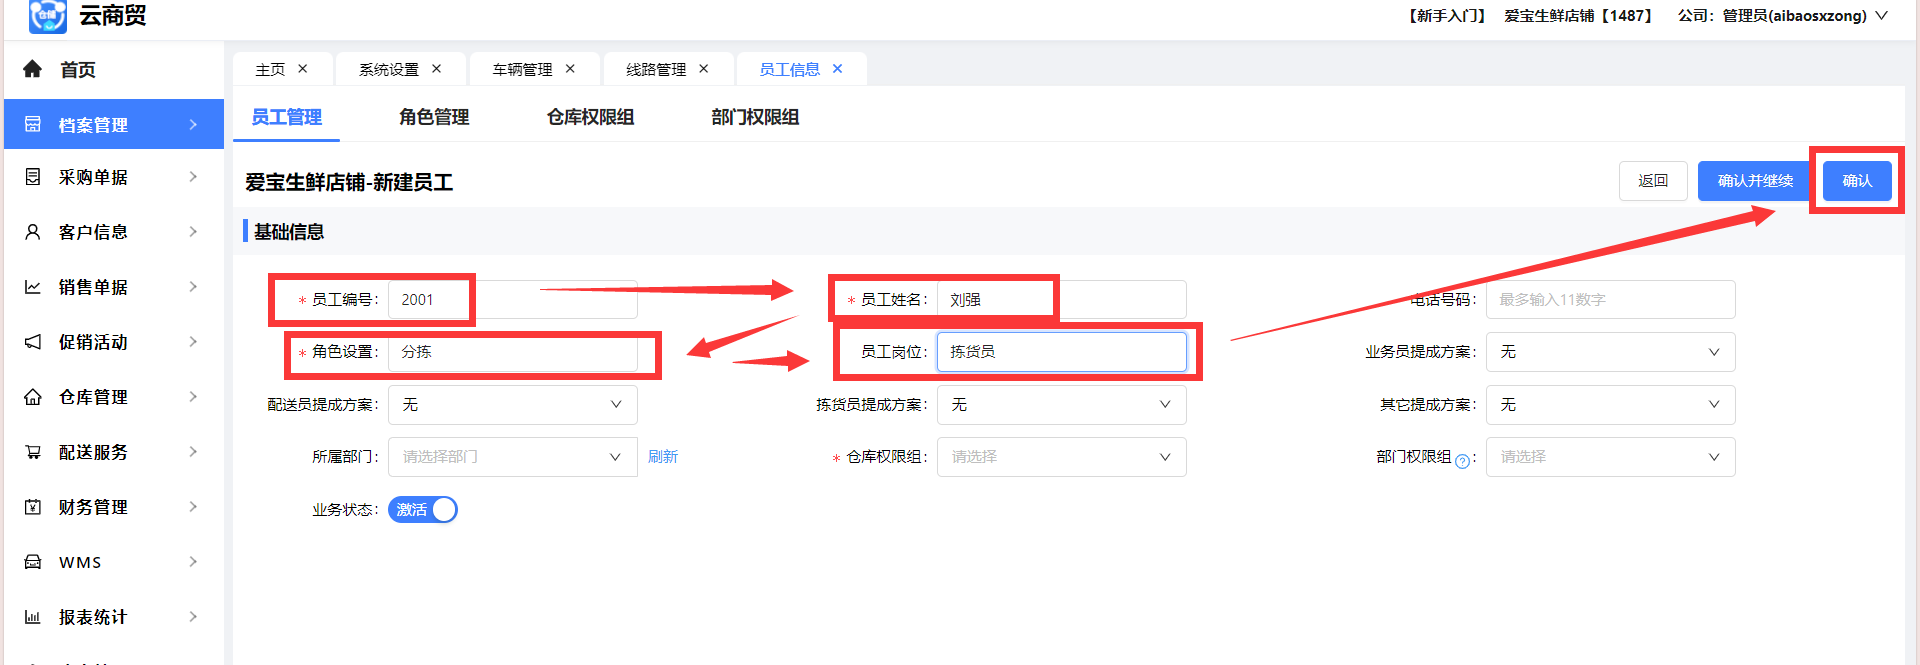The height and width of the screenshot is (665, 1920).
Task: Open the 配送员提成方案 dropdown
Action: (512, 405)
